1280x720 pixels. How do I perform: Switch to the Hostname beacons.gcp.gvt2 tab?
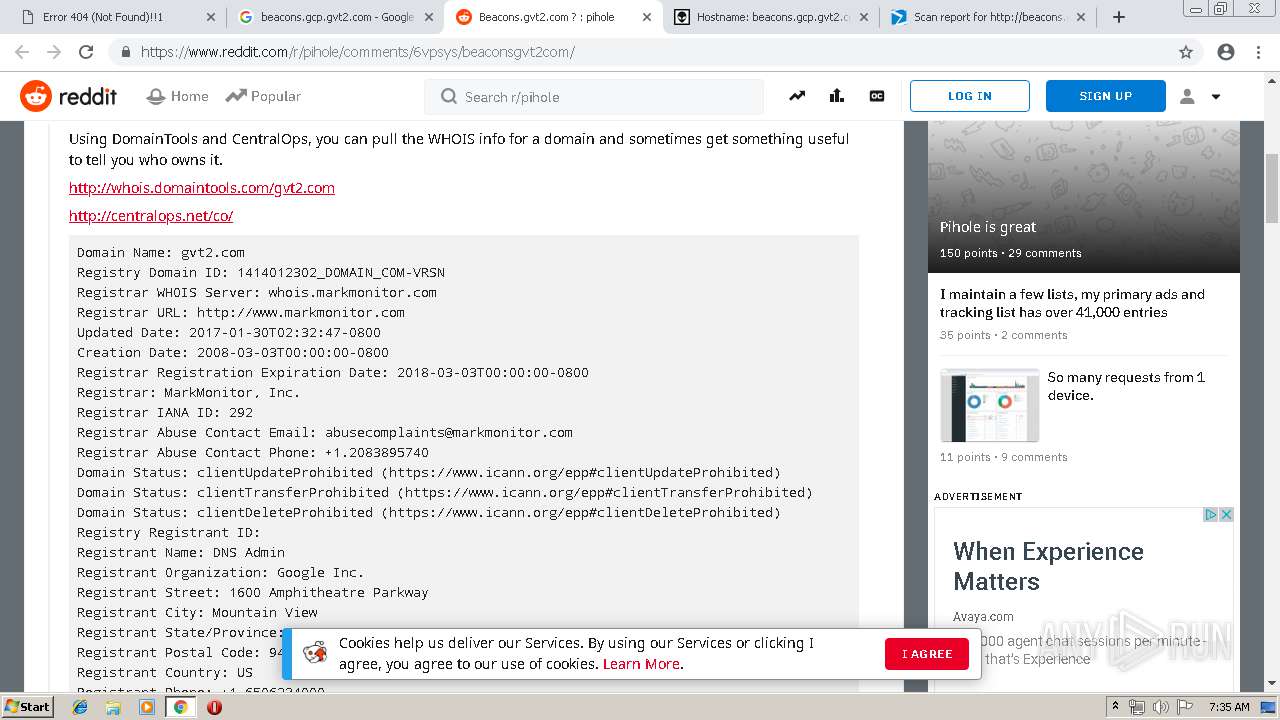point(771,17)
